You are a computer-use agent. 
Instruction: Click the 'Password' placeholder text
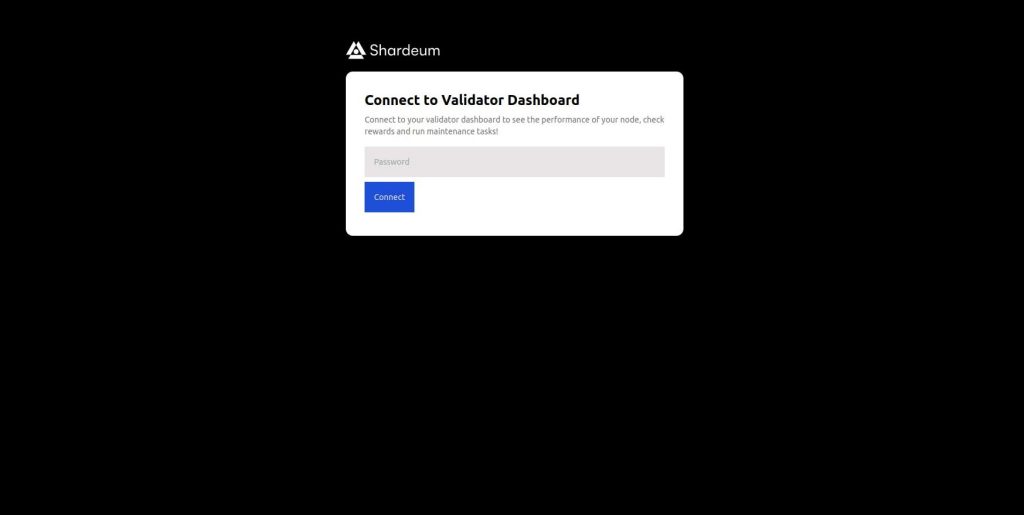pyautogui.click(x=392, y=162)
